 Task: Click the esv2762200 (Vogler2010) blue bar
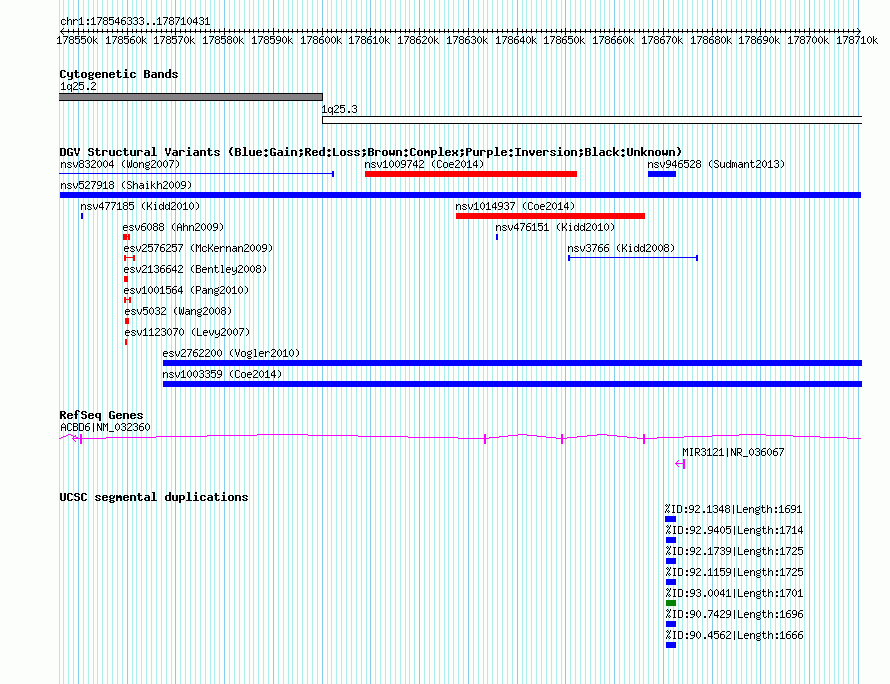click(512, 363)
